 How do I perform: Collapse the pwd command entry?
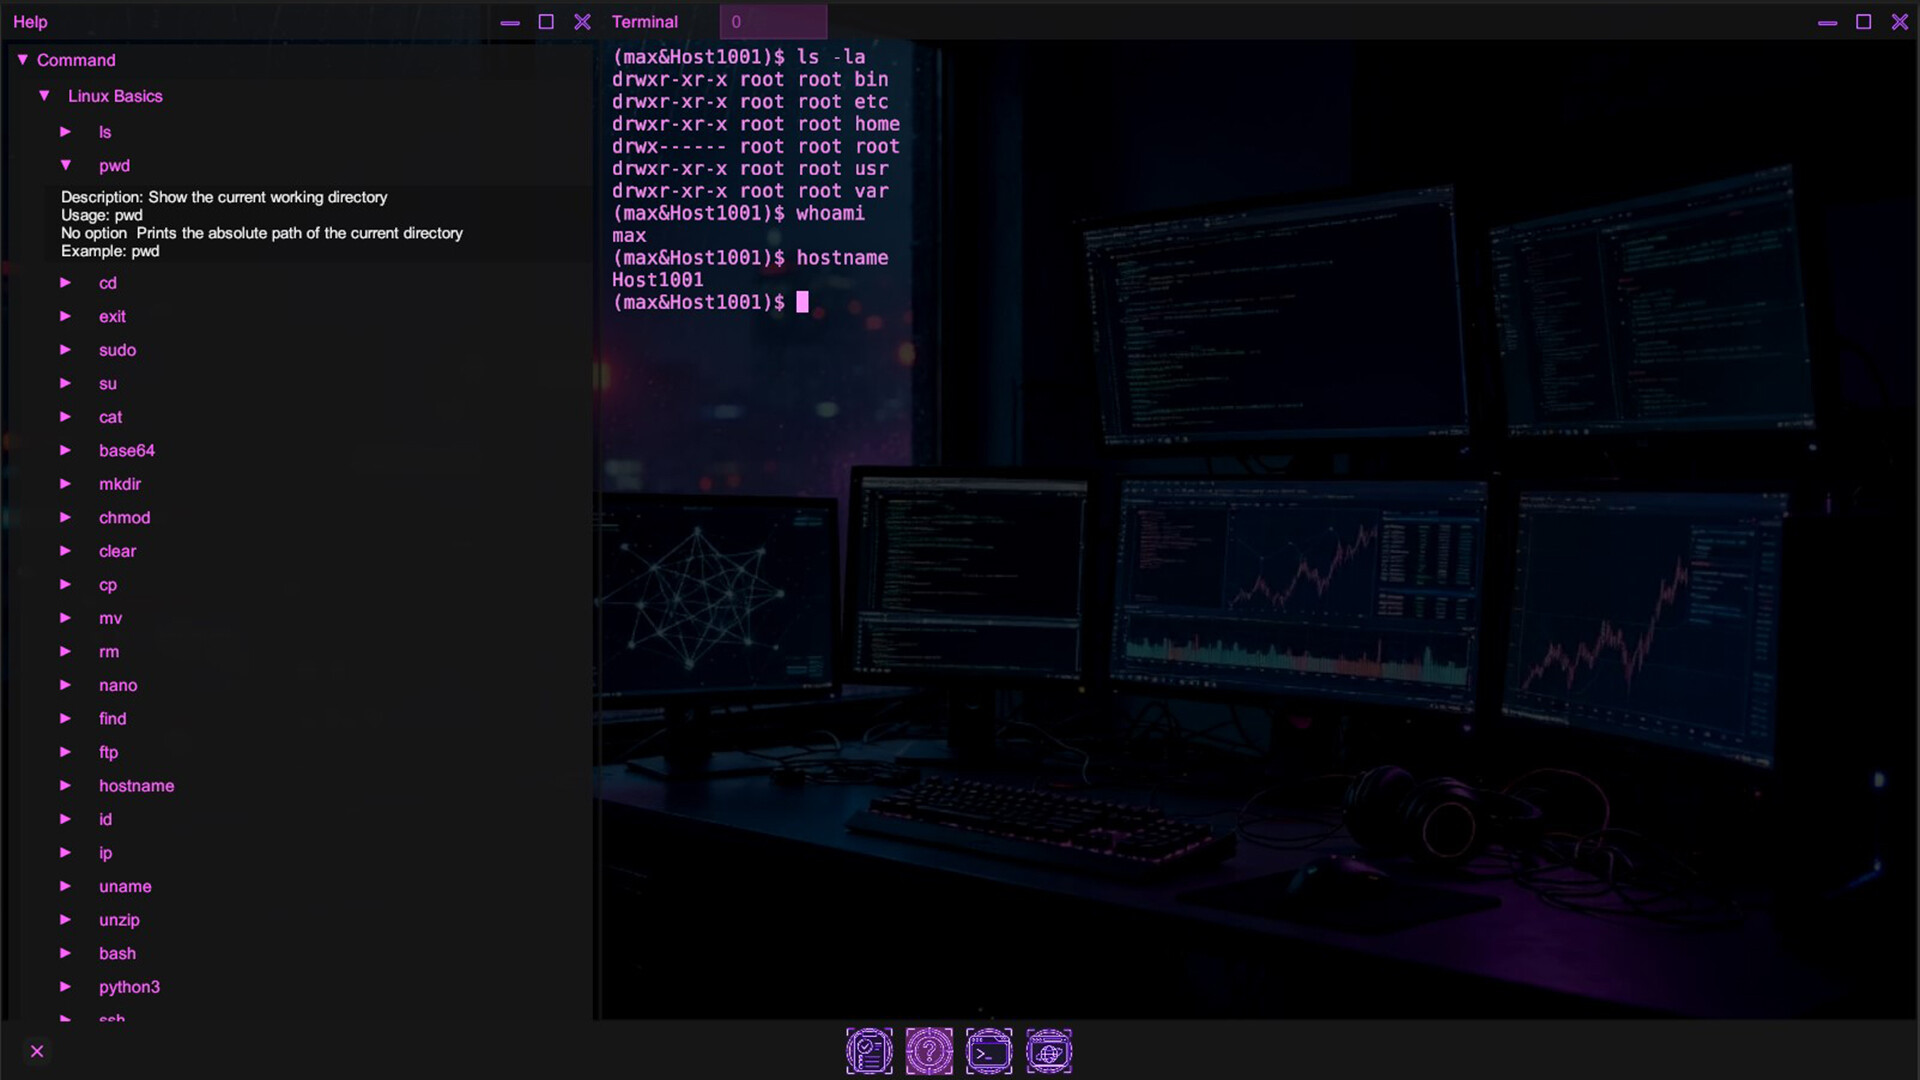pos(66,165)
